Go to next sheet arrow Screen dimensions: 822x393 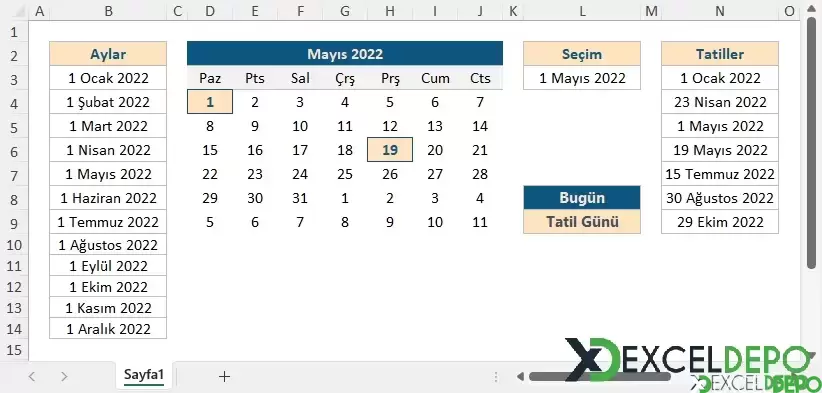(64, 376)
